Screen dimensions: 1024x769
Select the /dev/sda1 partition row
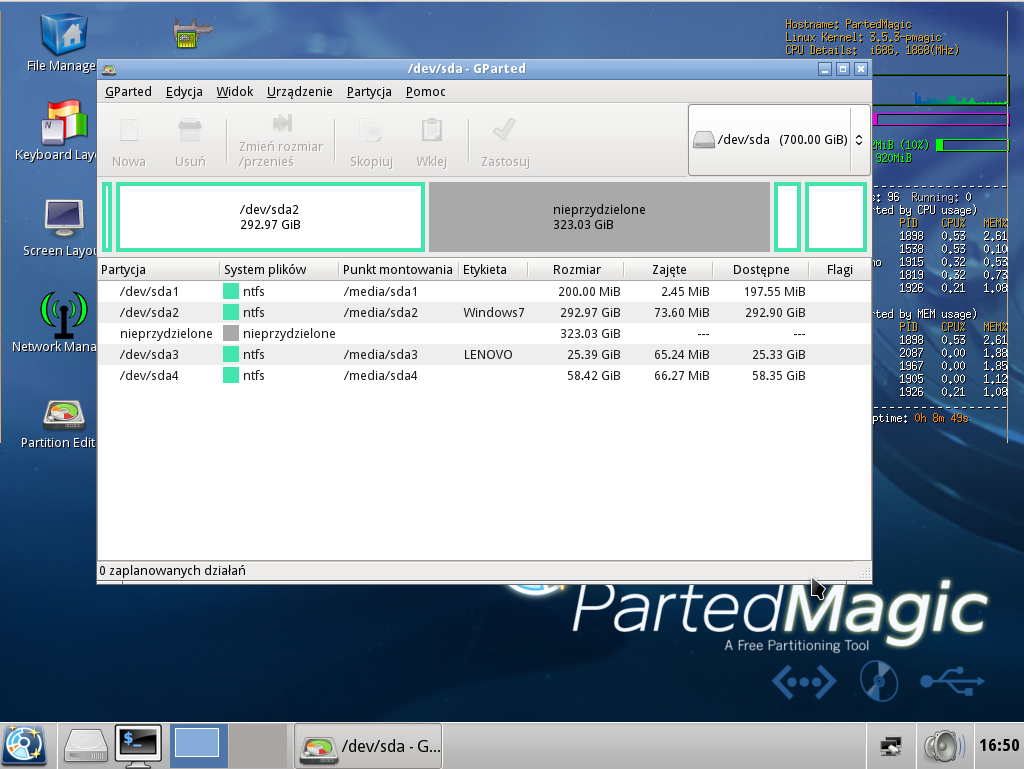(485, 291)
